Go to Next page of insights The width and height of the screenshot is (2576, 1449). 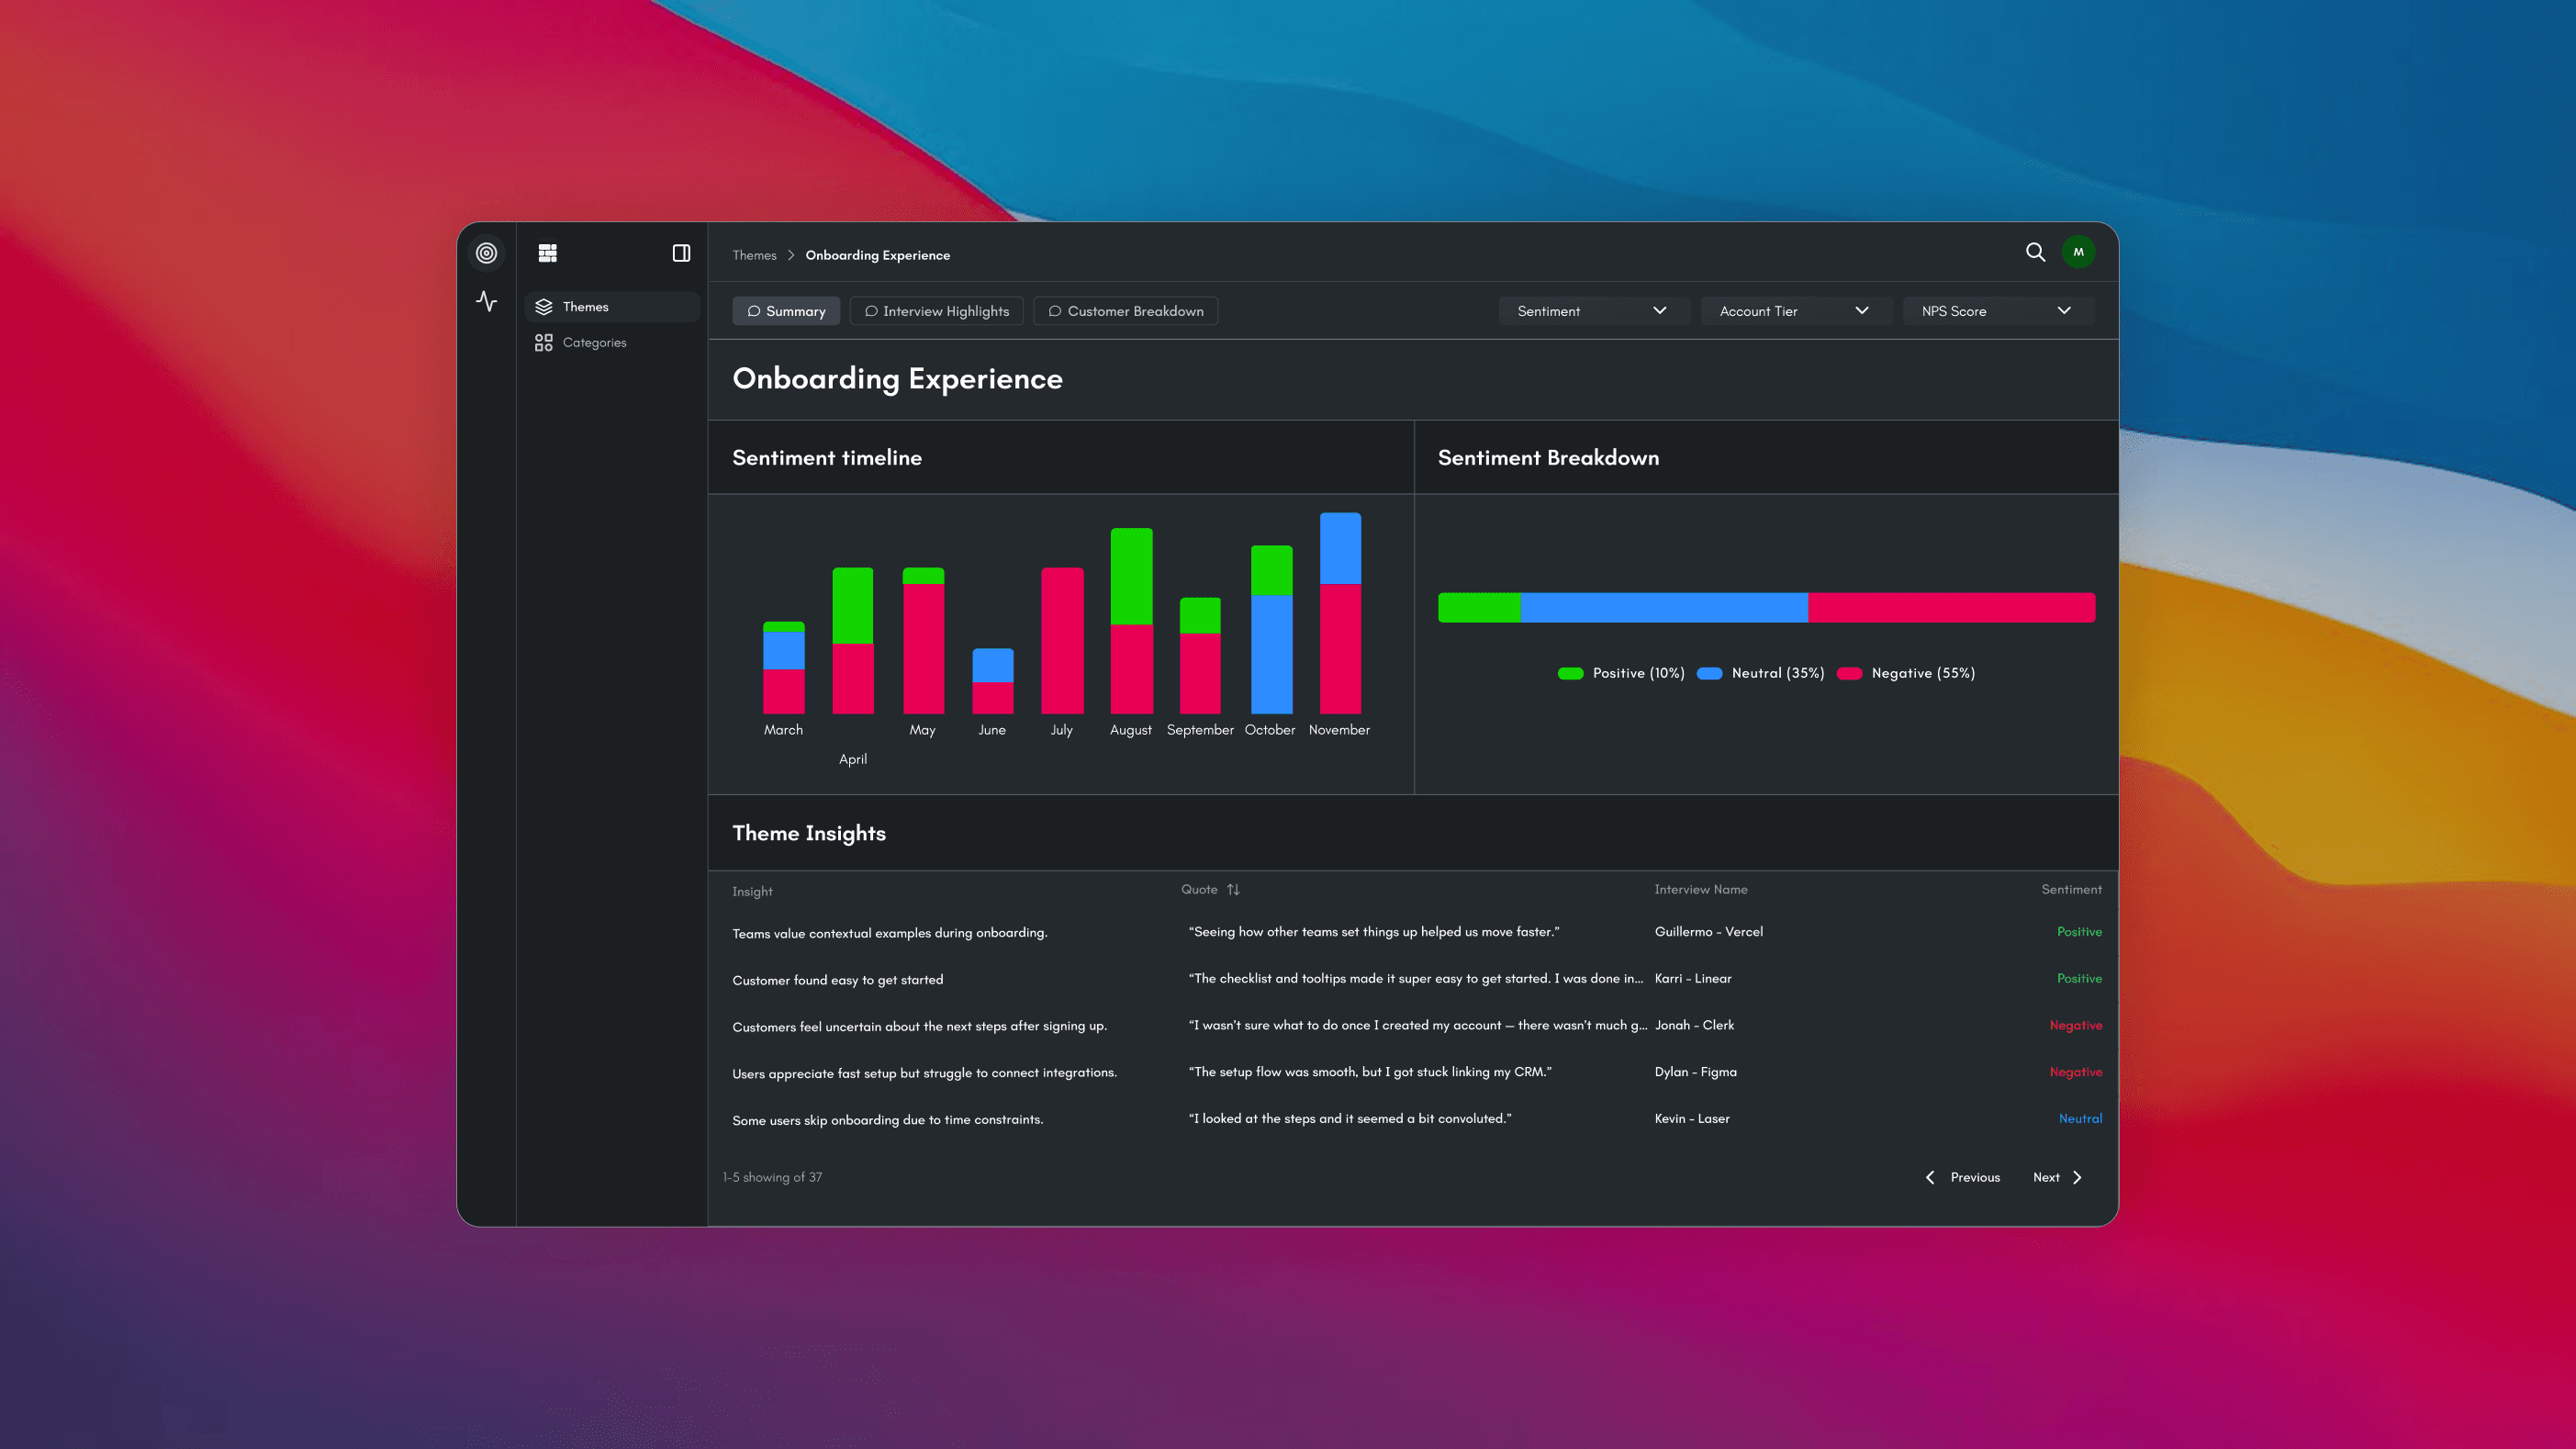(x=2056, y=1177)
